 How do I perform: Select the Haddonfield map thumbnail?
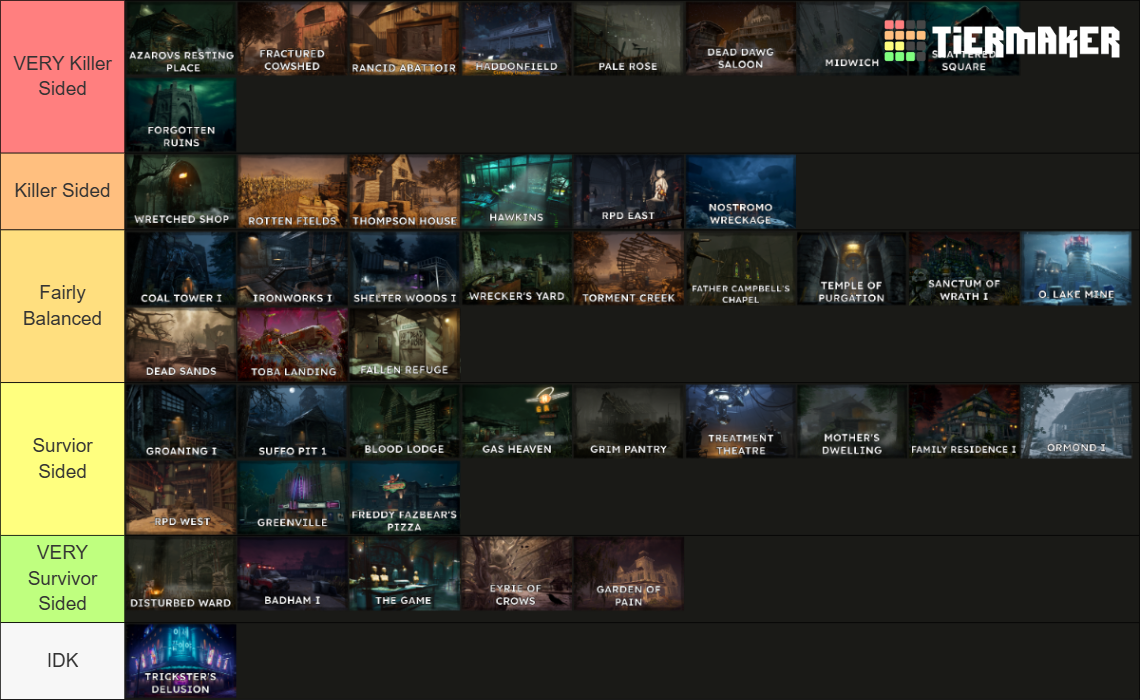click(x=516, y=38)
